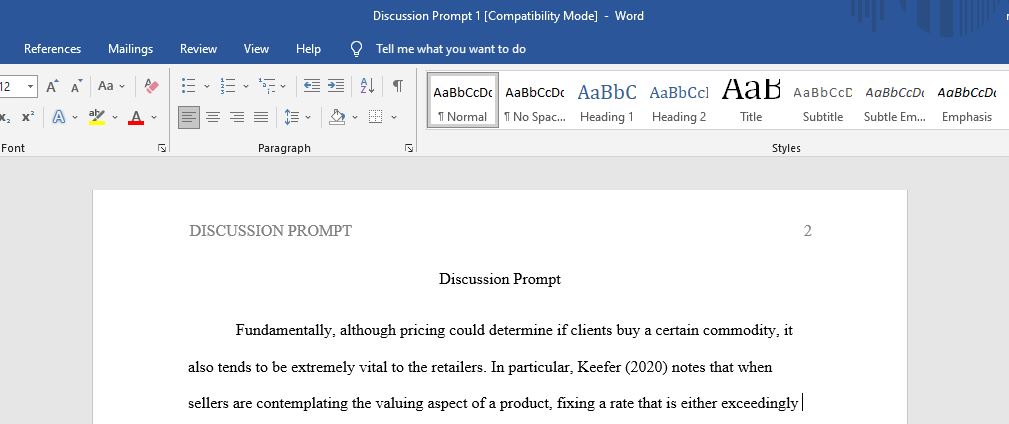Open text highlight color dropdown arrow

click(115, 117)
